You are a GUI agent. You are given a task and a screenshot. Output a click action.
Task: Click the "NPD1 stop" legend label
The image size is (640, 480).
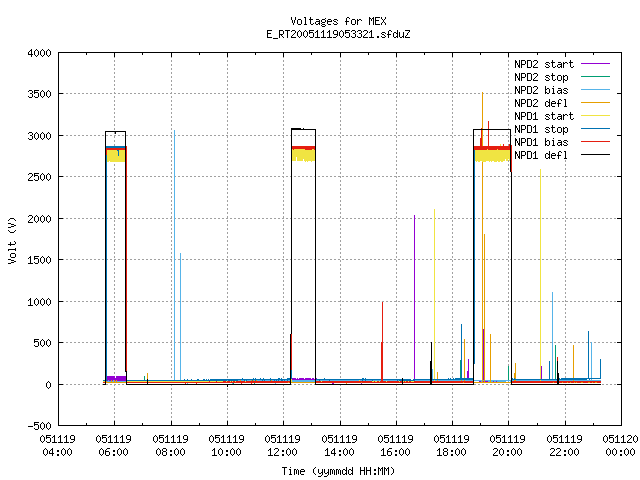pyautogui.click(x=541, y=129)
